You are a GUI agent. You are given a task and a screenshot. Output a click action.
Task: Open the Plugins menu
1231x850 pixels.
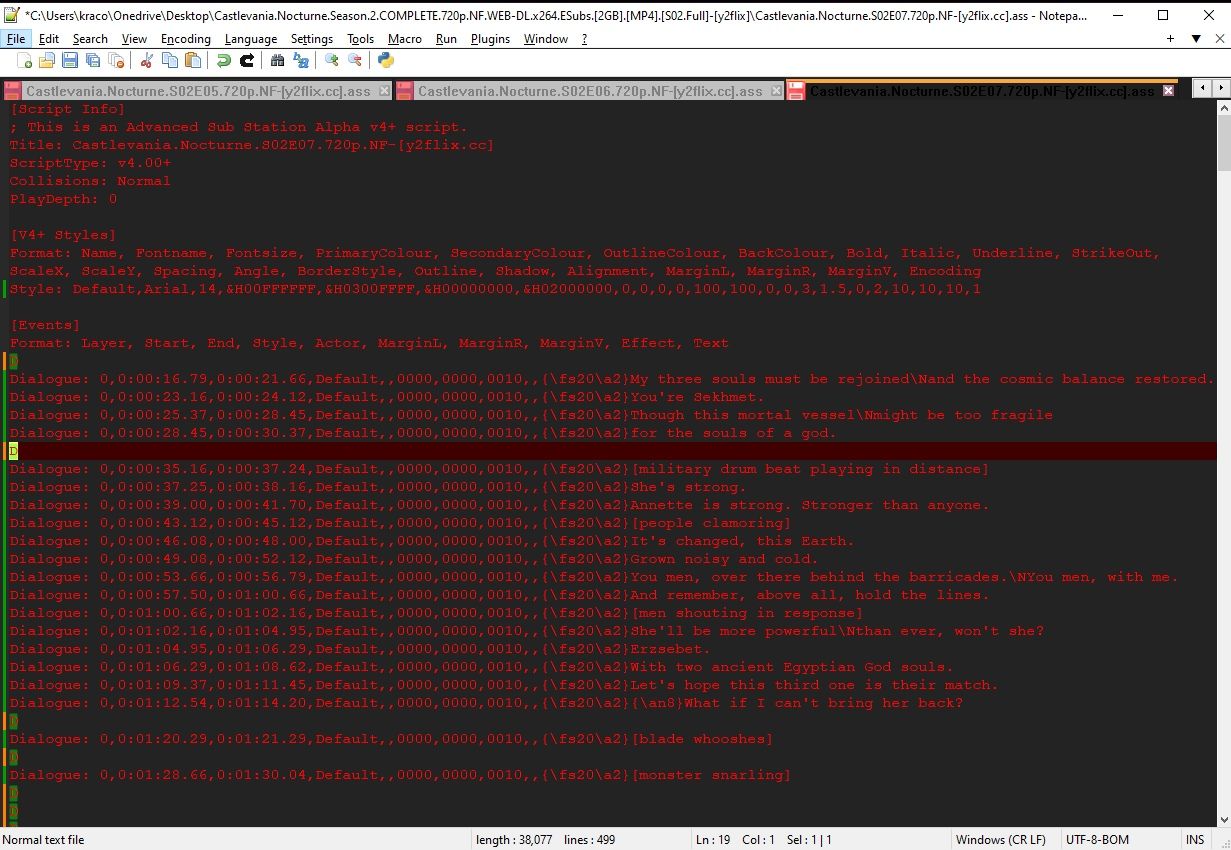click(x=490, y=38)
